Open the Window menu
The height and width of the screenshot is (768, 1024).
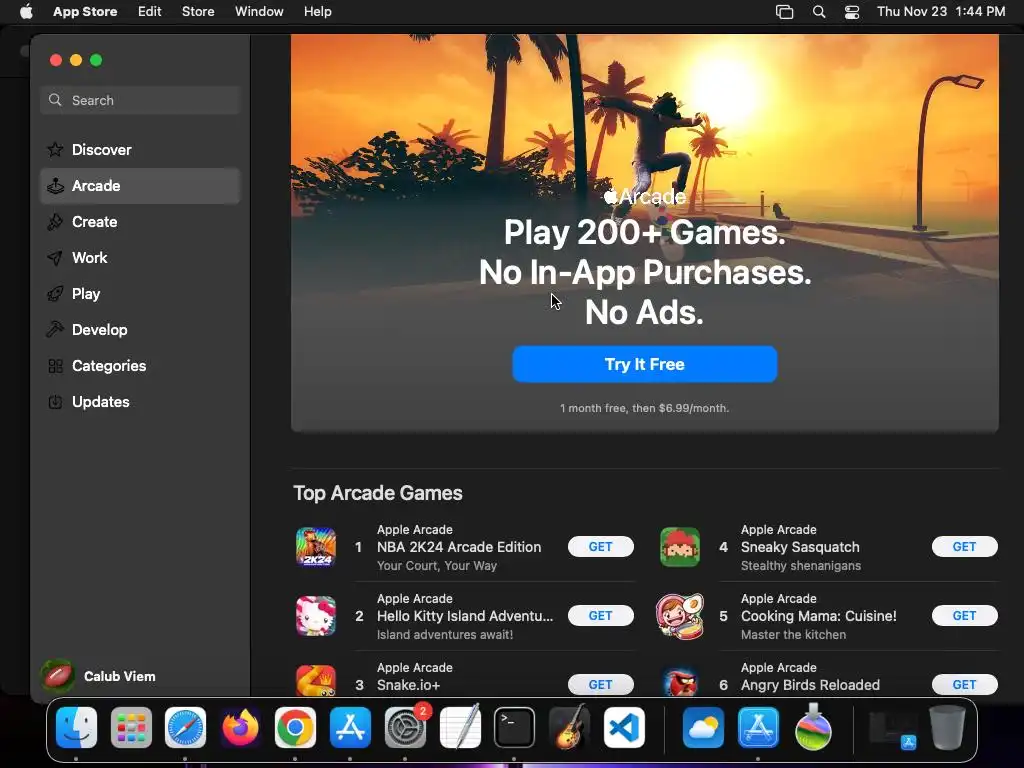pyautogui.click(x=259, y=12)
